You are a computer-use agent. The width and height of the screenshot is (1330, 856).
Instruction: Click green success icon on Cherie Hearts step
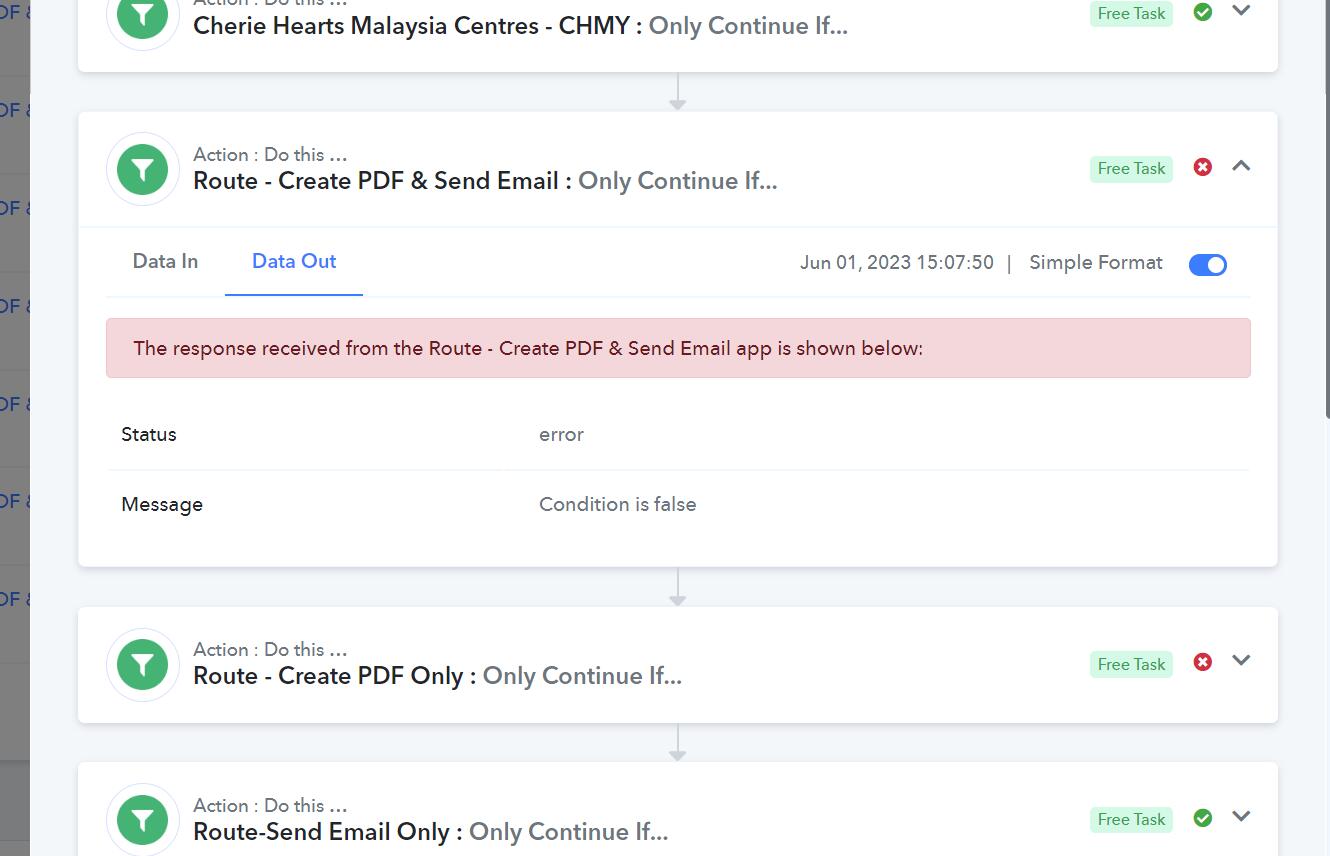[1203, 12]
